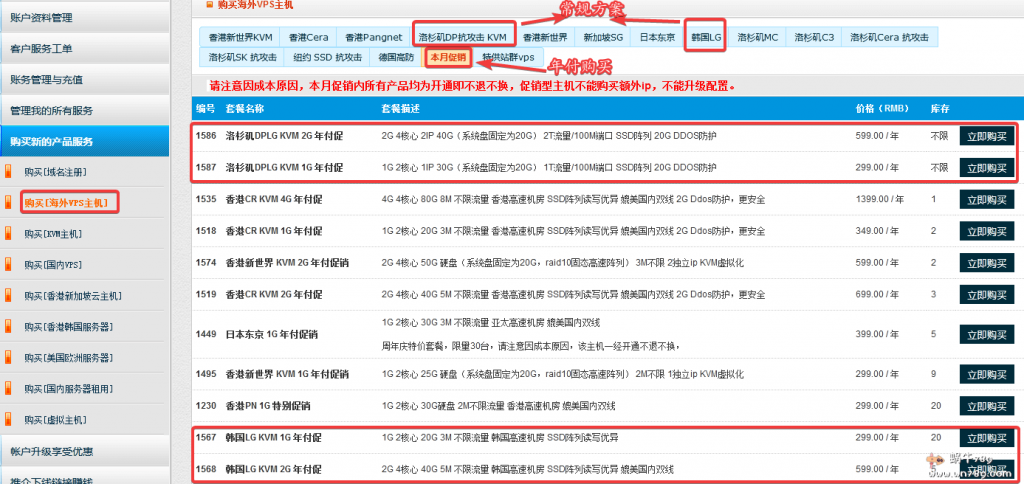Click 立即购买 for plan 1586 洛杉矶DPLG 2G
1024x484 pixels.
coord(986,136)
